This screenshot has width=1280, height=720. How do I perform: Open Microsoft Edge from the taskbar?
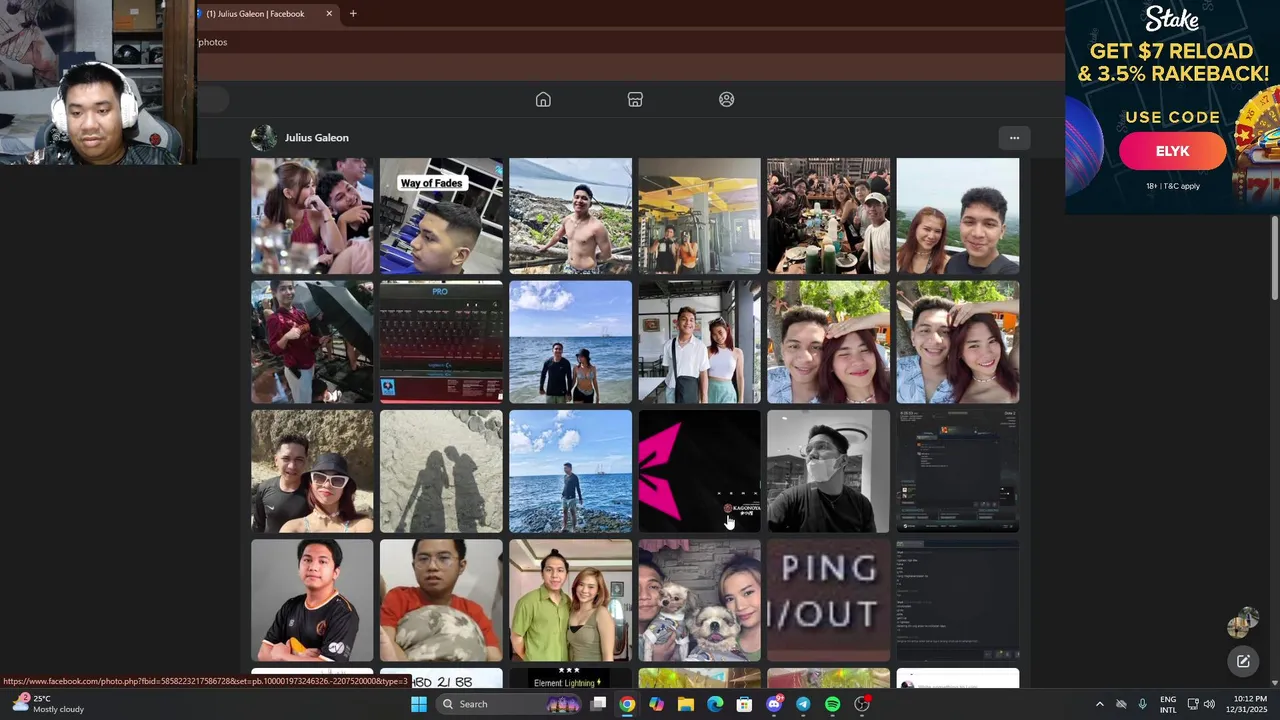[715, 704]
